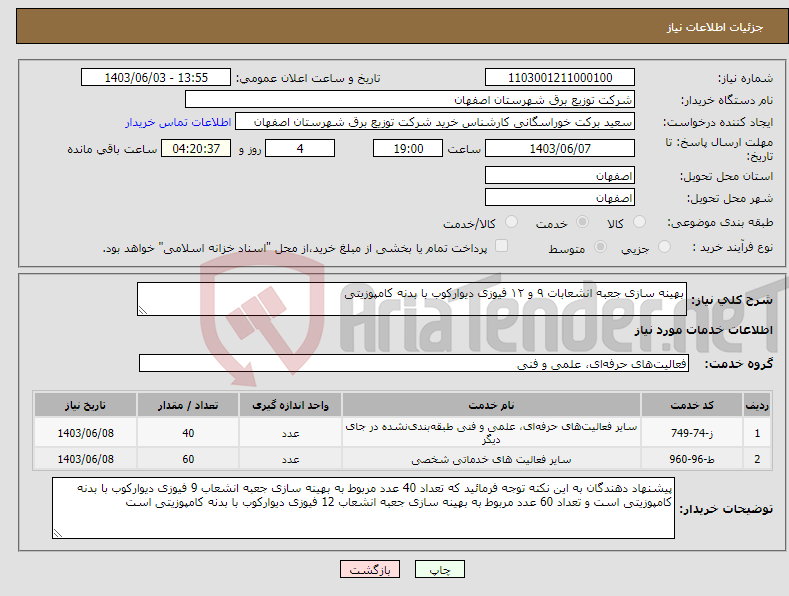Click the سایر فعالیت‌های حرفه‌ای service name cell
Screen dimensions: 789x596
click(491, 433)
